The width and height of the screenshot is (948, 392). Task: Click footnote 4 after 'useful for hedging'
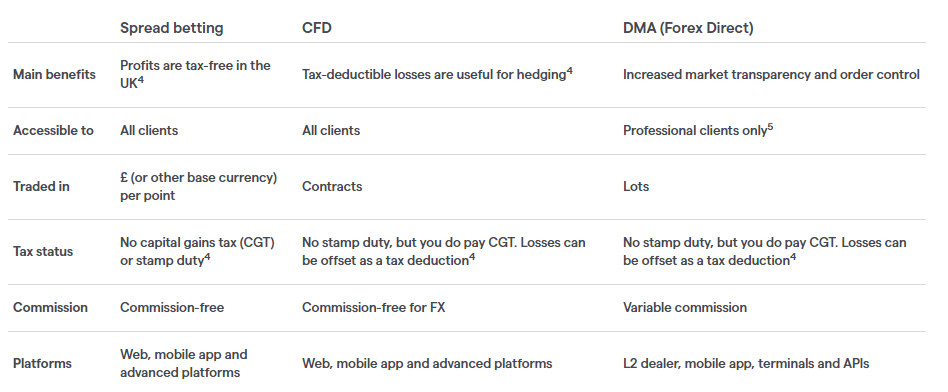570,71
